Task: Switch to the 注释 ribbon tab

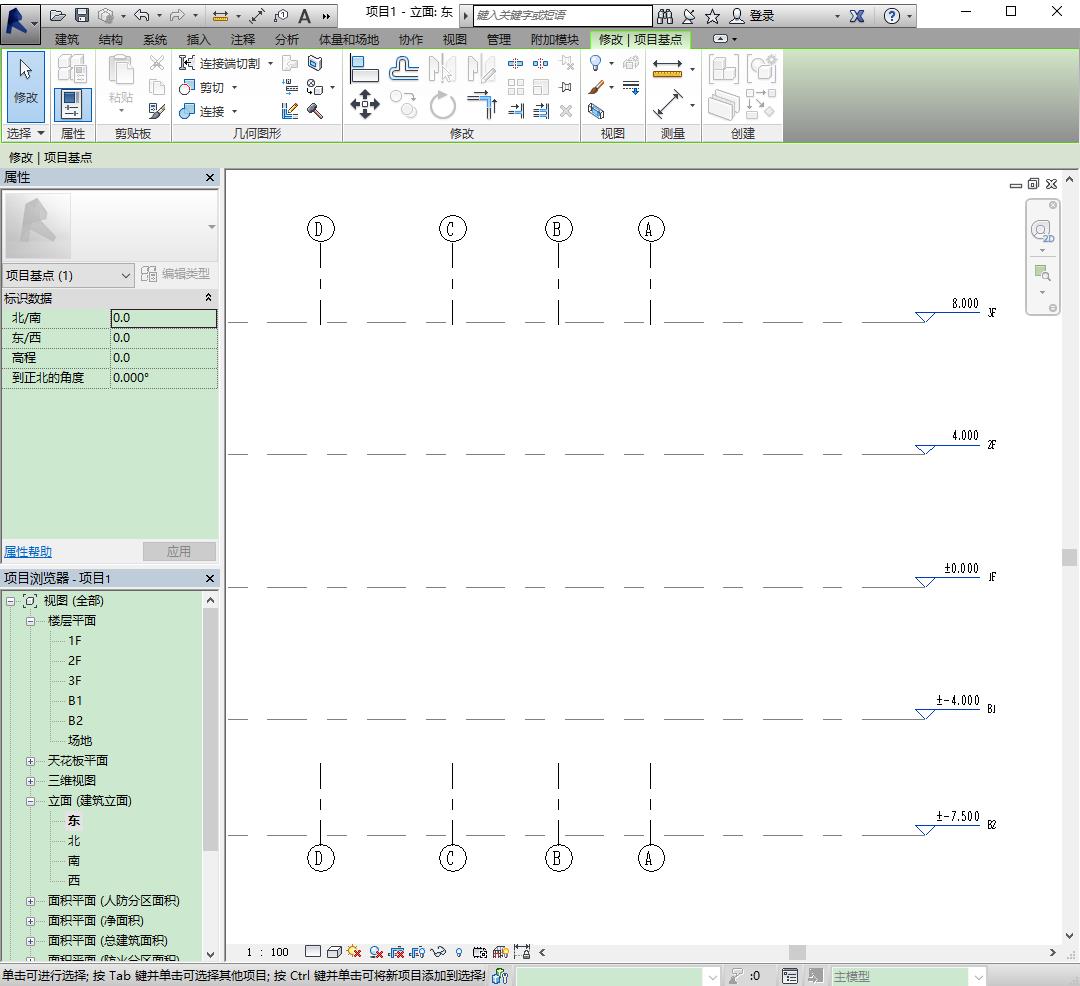Action: point(242,40)
